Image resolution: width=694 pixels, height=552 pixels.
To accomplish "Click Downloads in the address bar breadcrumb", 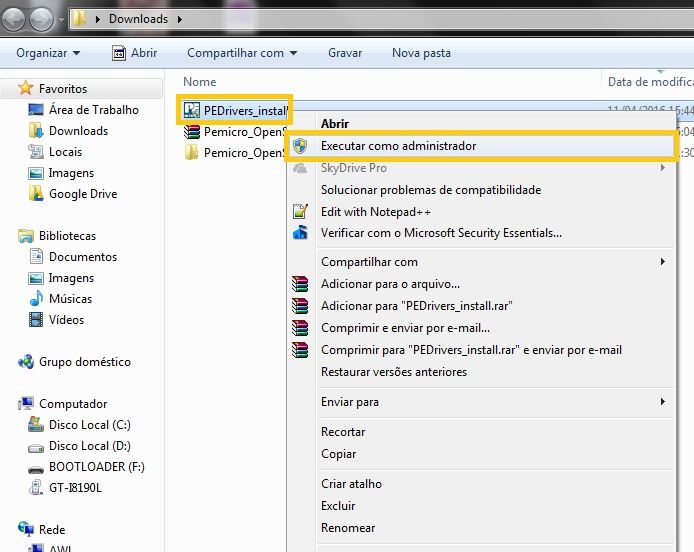I will [138, 19].
